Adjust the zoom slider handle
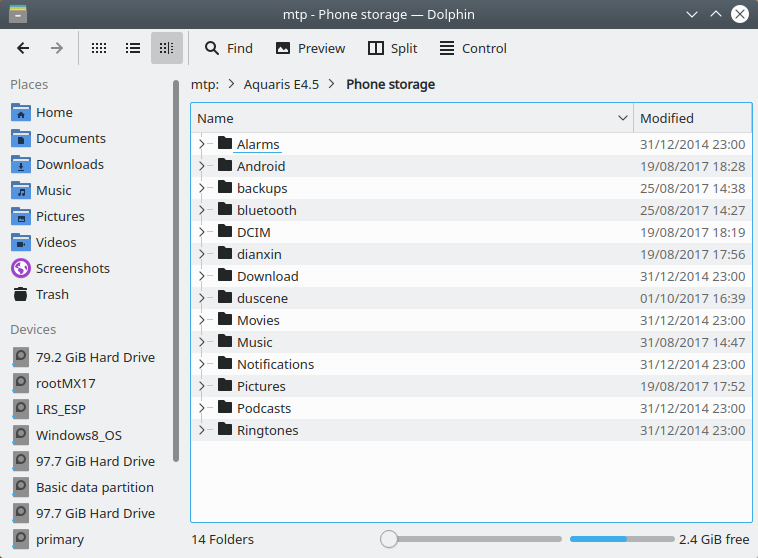The height and width of the screenshot is (558, 758). pos(389,539)
